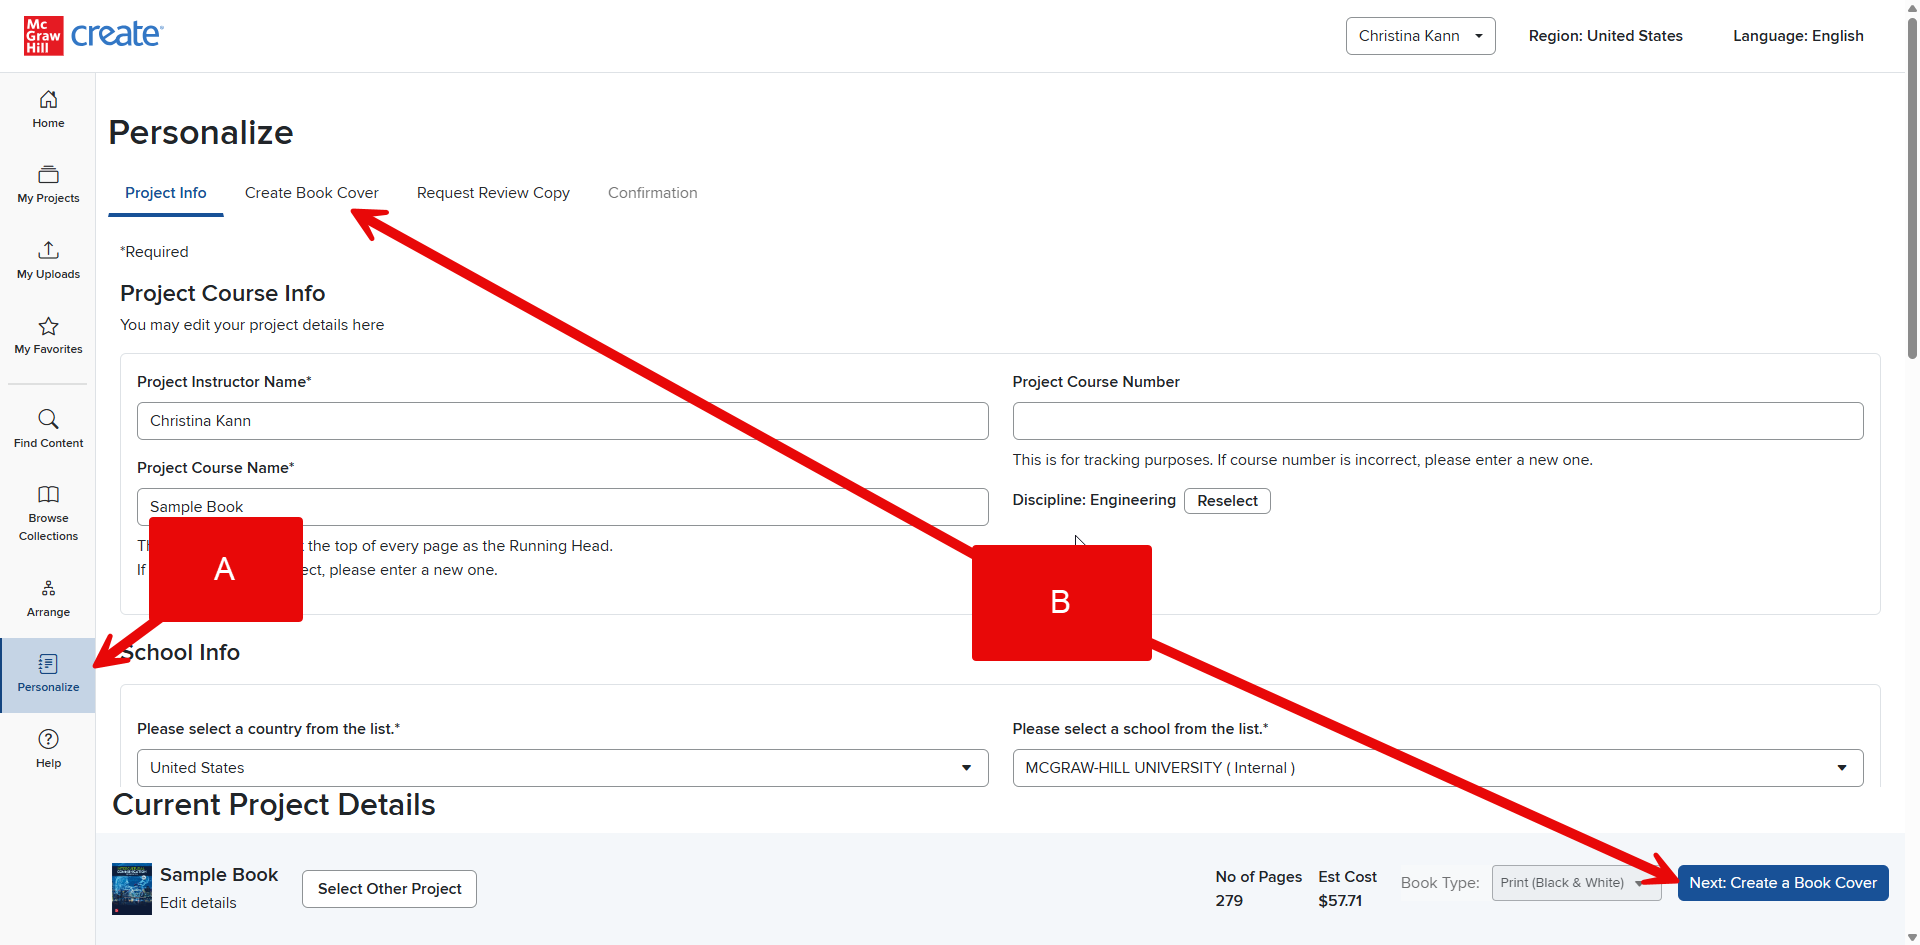The width and height of the screenshot is (1920, 945).
Task: Expand the Book Type dropdown
Action: click(x=1576, y=883)
